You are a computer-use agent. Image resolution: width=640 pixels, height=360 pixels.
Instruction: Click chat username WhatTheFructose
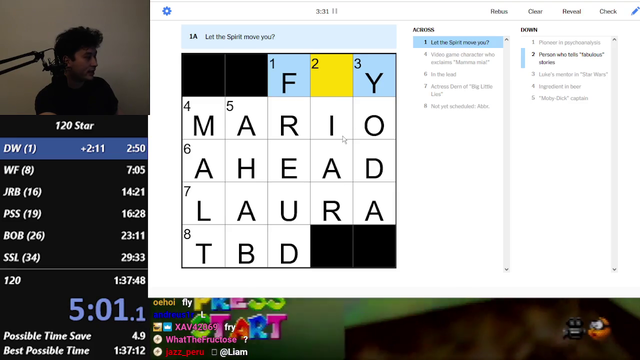[201, 340]
